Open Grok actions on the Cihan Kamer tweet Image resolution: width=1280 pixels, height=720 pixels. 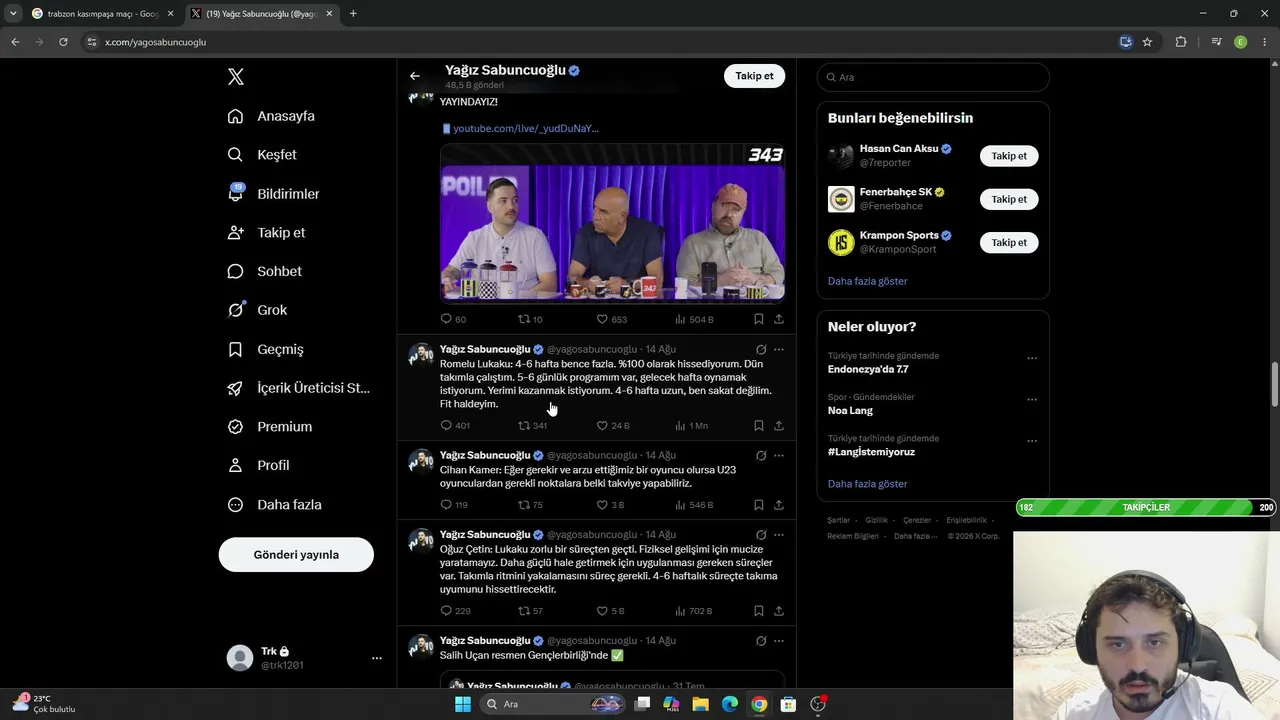click(761, 456)
